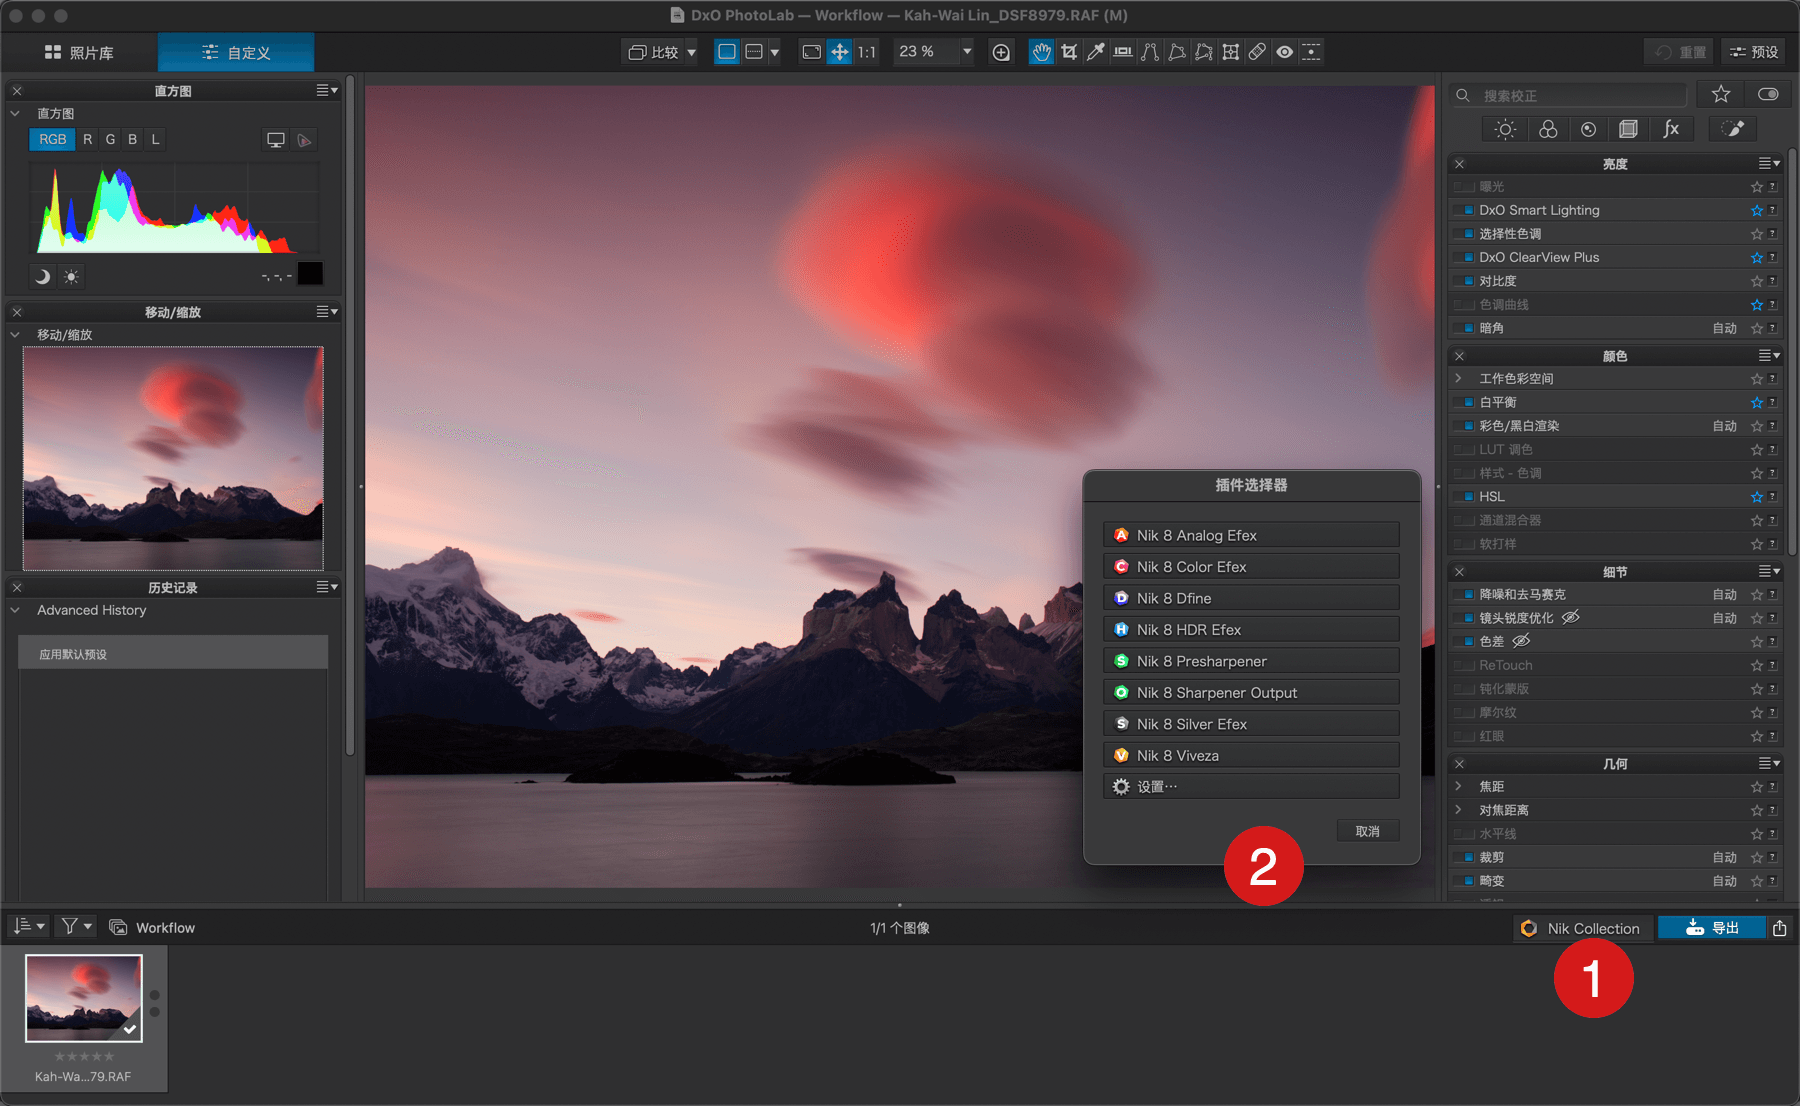The image size is (1800, 1106).
Task: Open the Repair bandage tool
Action: 1257,52
